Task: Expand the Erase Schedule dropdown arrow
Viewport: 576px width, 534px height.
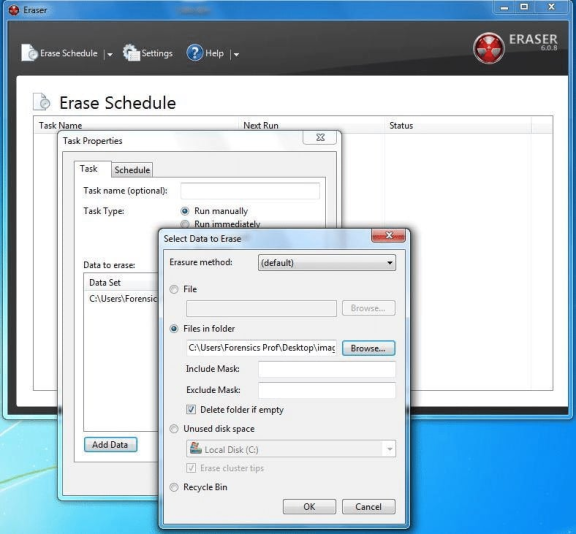Action: pos(109,54)
